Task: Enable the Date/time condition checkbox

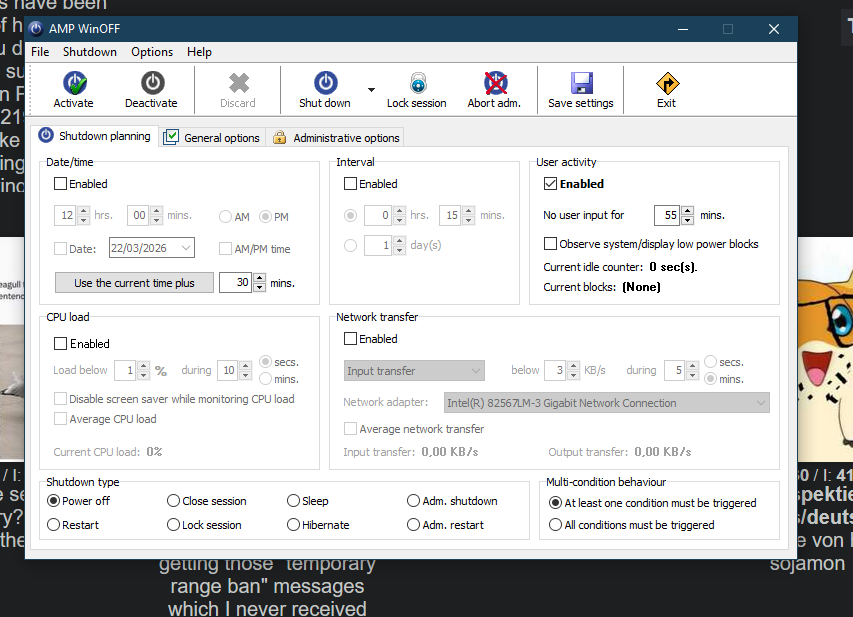Action: pyautogui.click(x=60, y=184)
